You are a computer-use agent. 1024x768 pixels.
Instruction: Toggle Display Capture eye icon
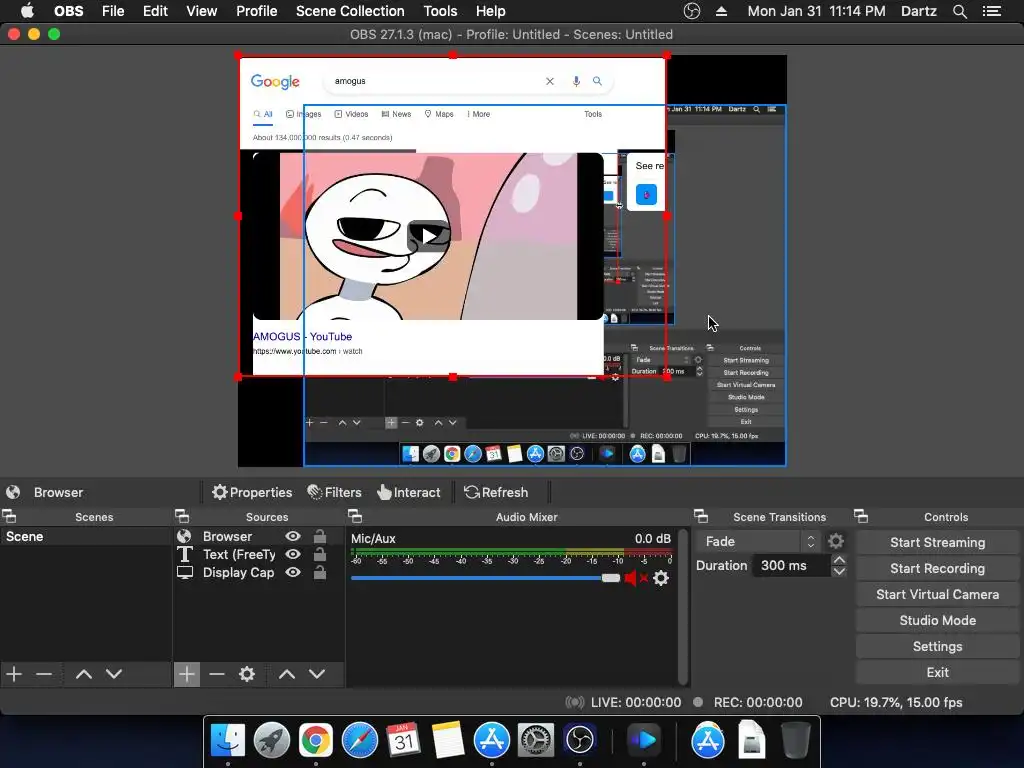(293, 573)
